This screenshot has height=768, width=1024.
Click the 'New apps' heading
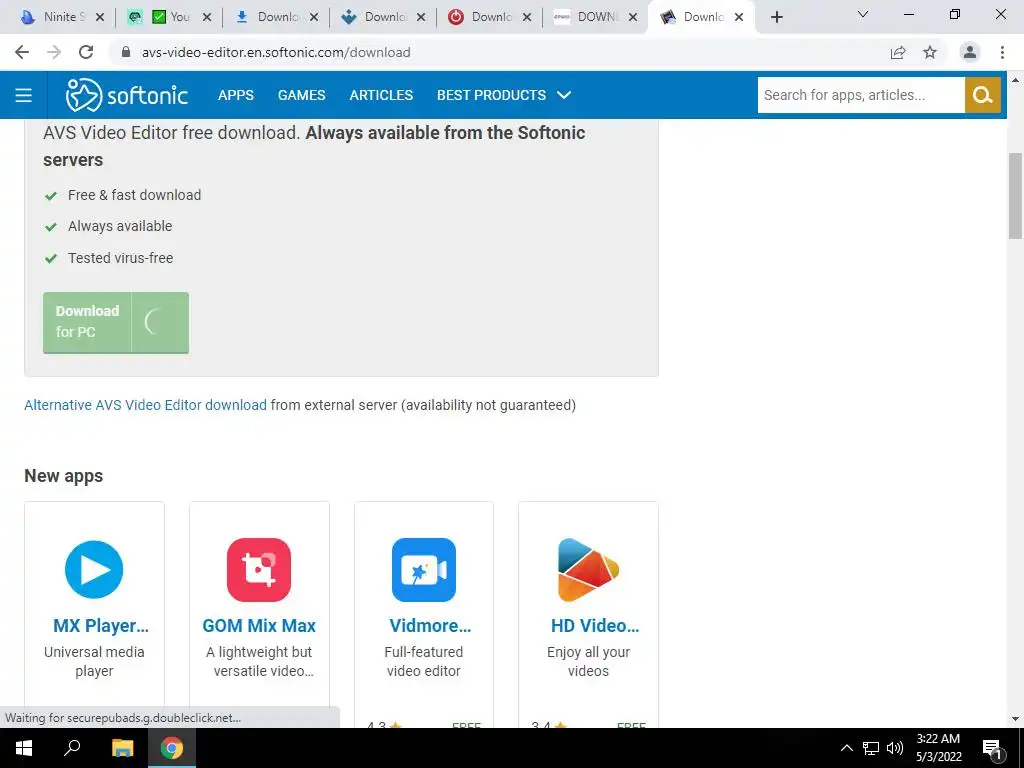coord(63,476)
